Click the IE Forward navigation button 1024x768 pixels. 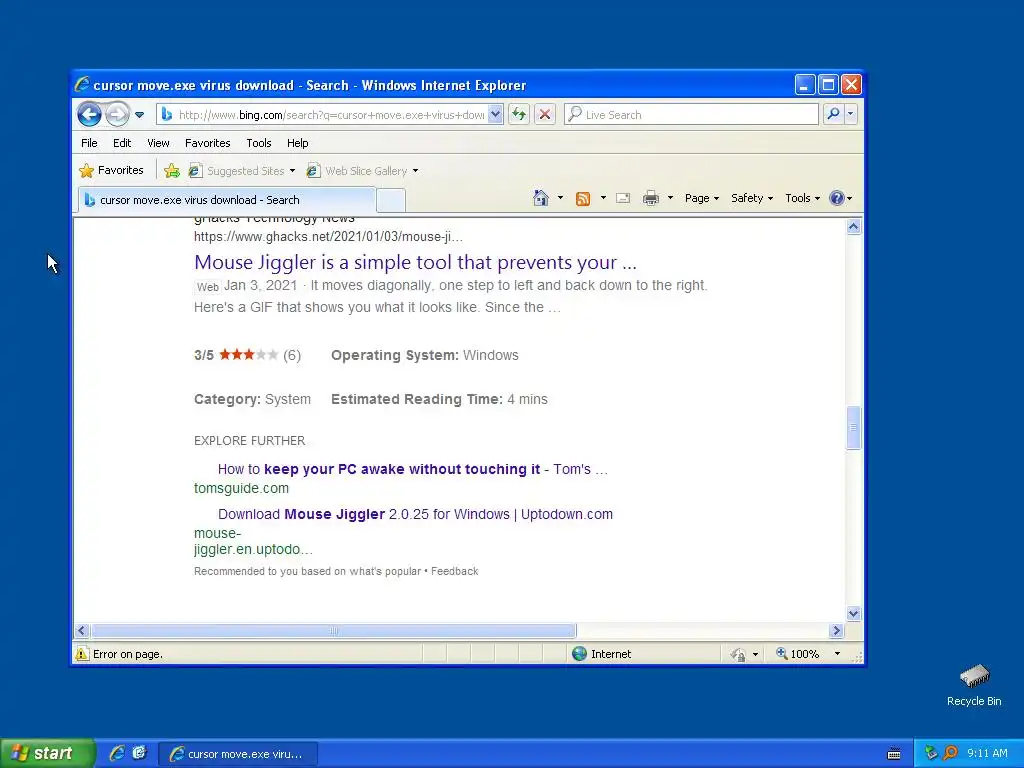(118, 114)
